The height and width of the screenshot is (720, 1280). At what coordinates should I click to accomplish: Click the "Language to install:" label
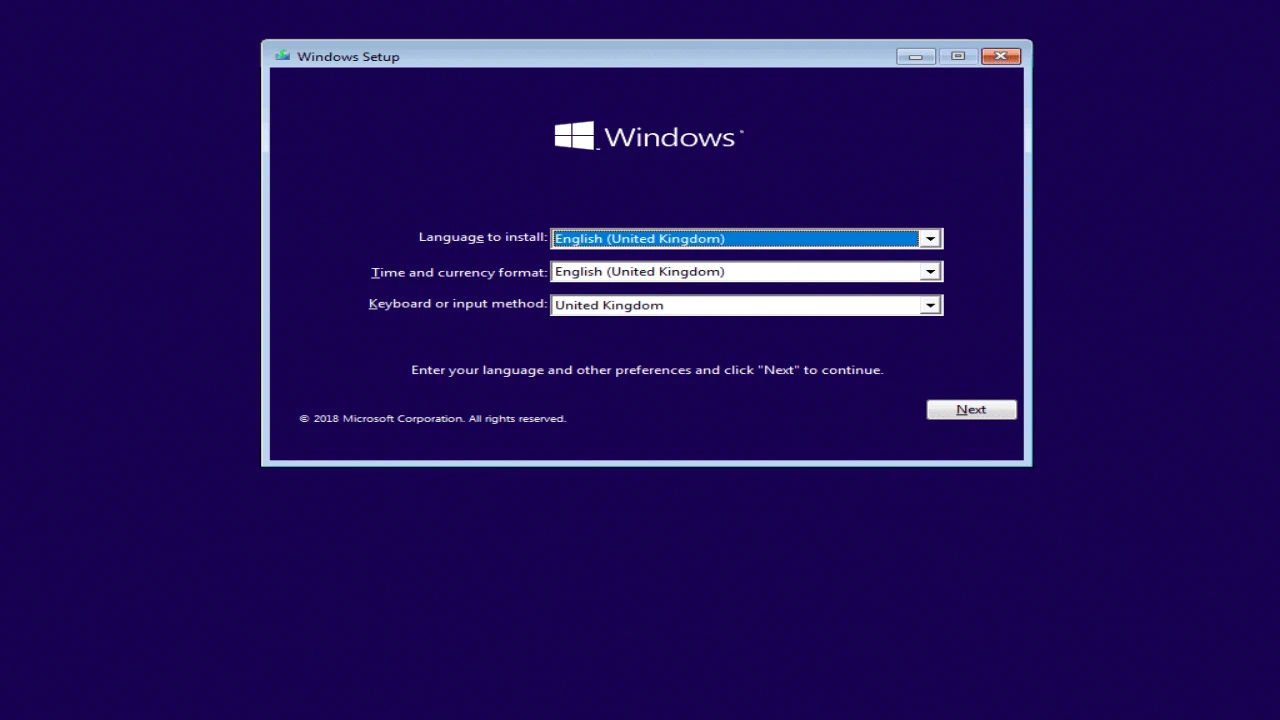tap(482, 238)
